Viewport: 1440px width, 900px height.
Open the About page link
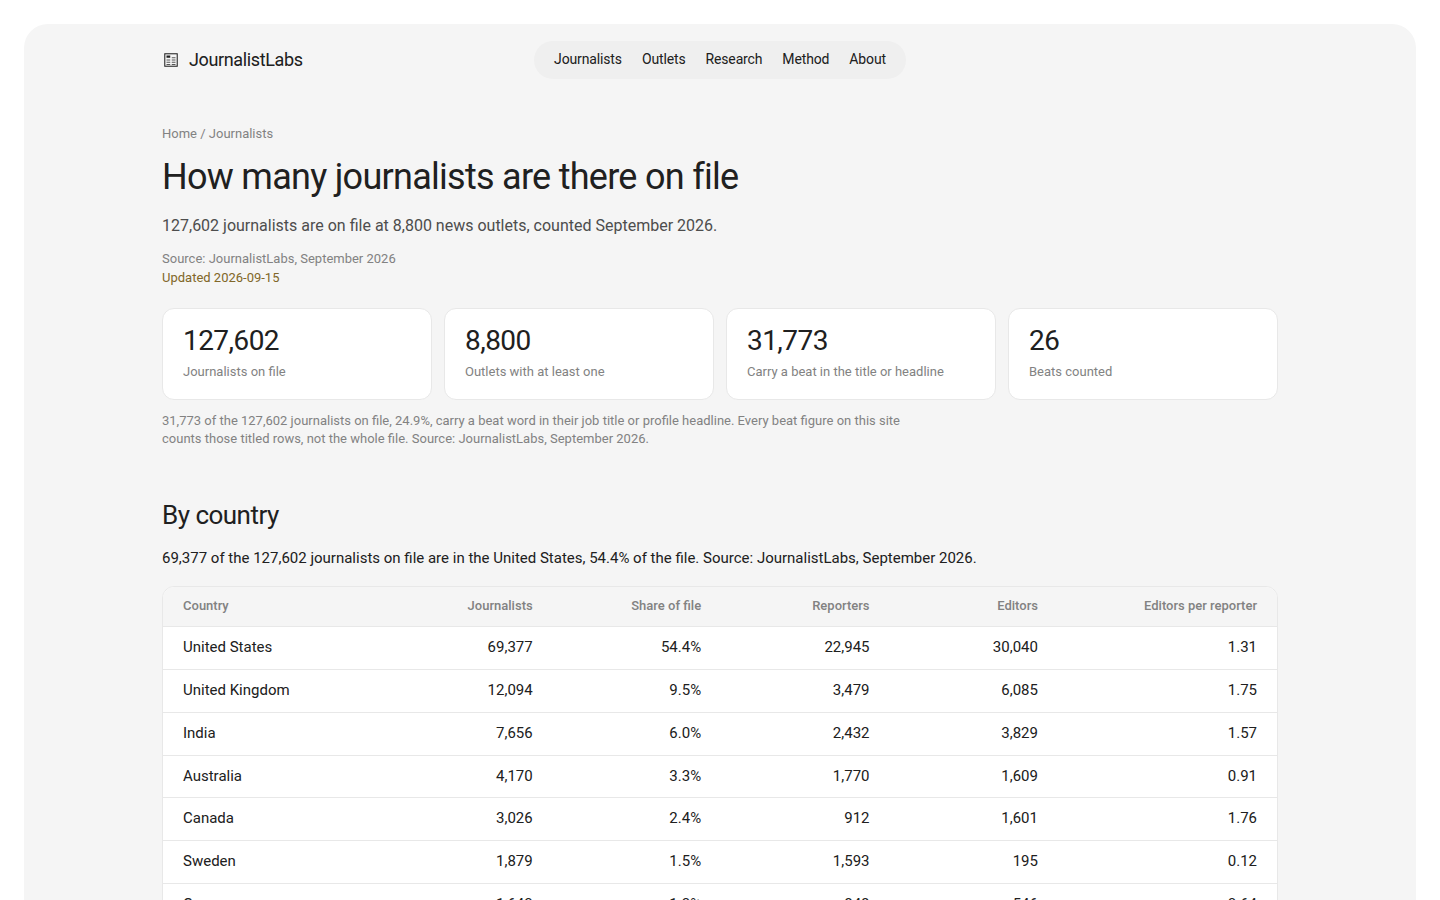pyautogui.click(x=868, y=59)
